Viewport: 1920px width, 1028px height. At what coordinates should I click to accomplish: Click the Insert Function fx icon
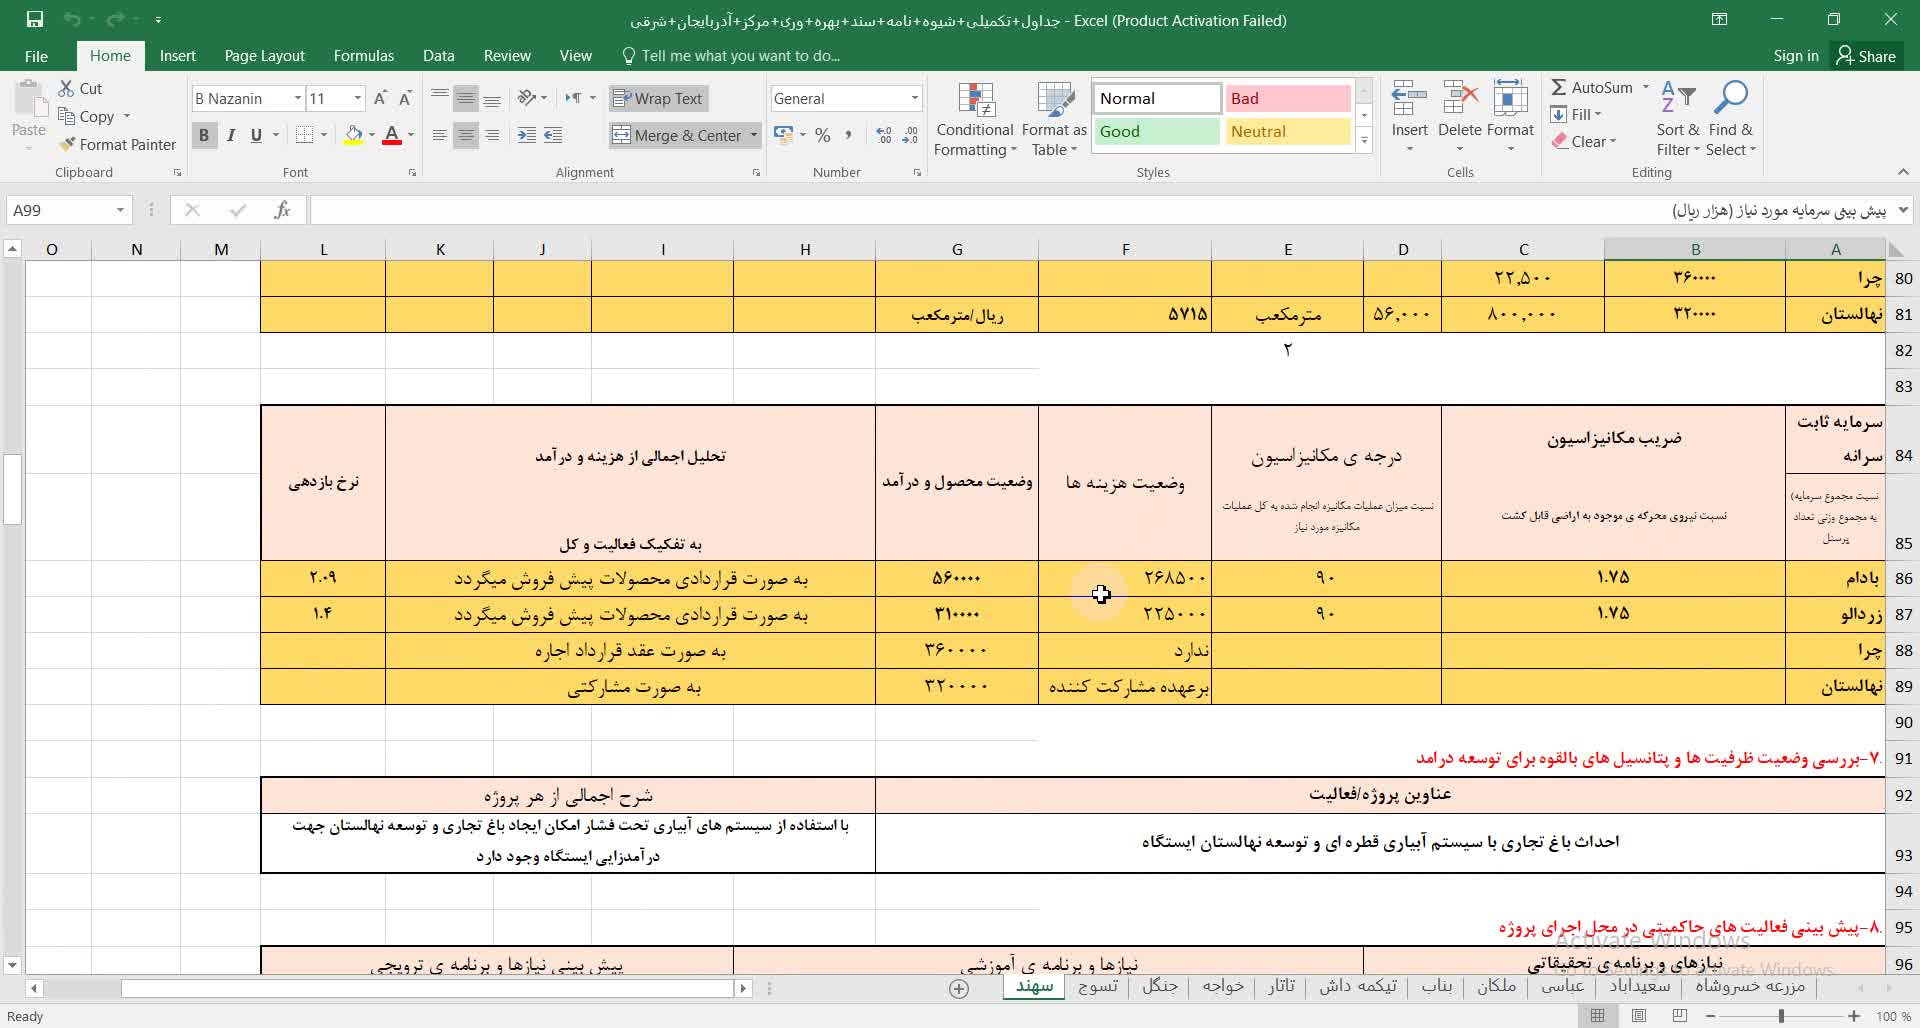pos(282,210)
